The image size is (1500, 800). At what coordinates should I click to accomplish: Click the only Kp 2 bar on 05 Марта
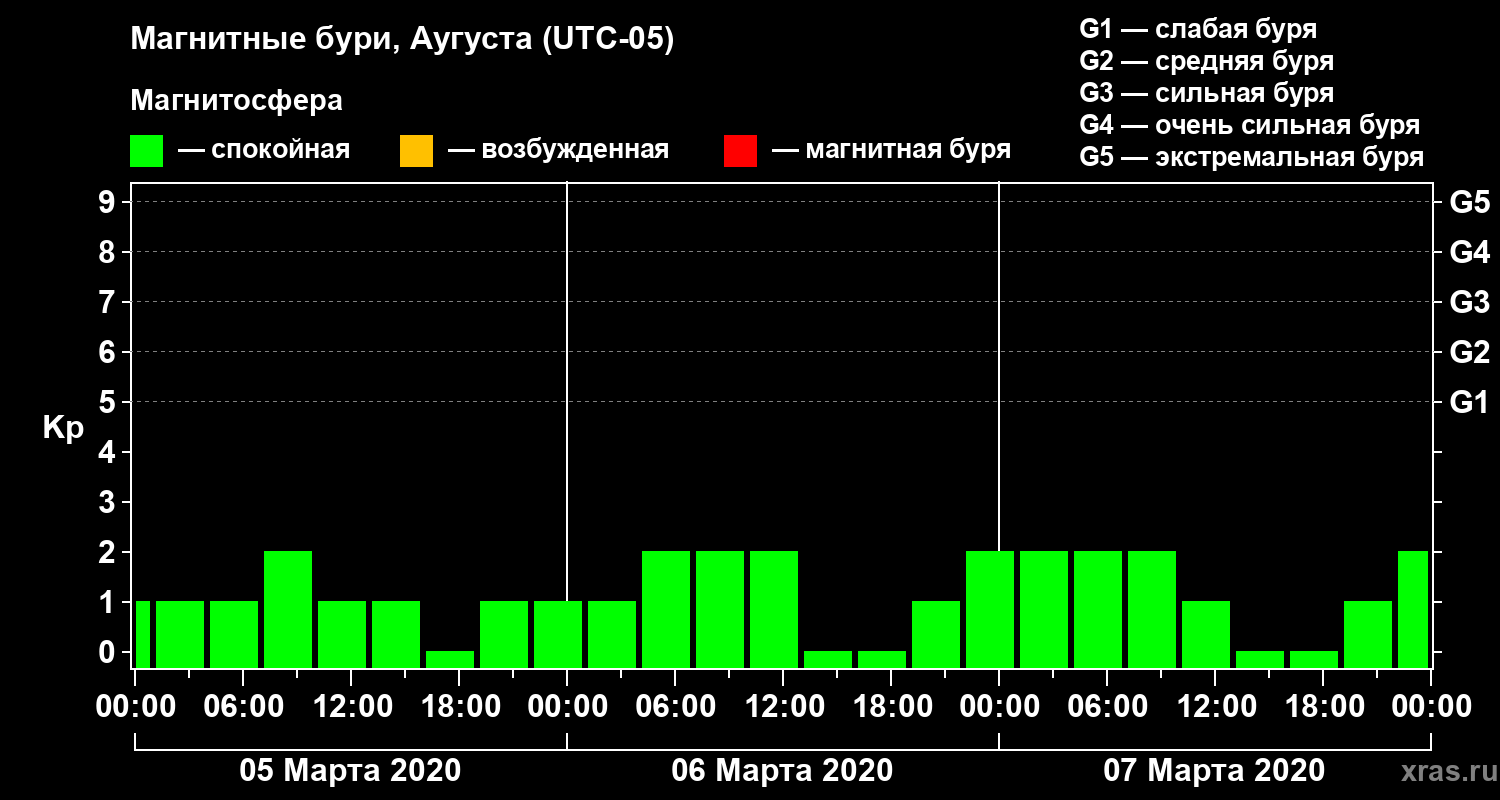tap(288, 609)
